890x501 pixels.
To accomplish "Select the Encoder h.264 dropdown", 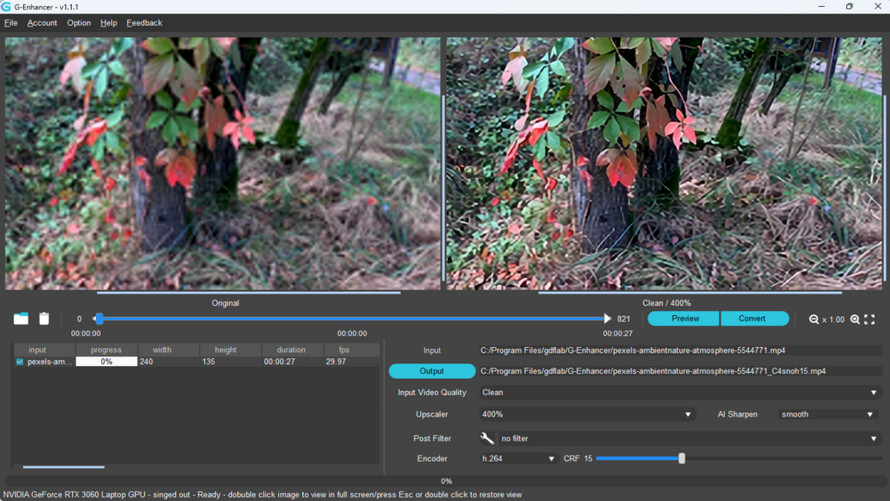I will pyautogui.click(x=517, y=458).
